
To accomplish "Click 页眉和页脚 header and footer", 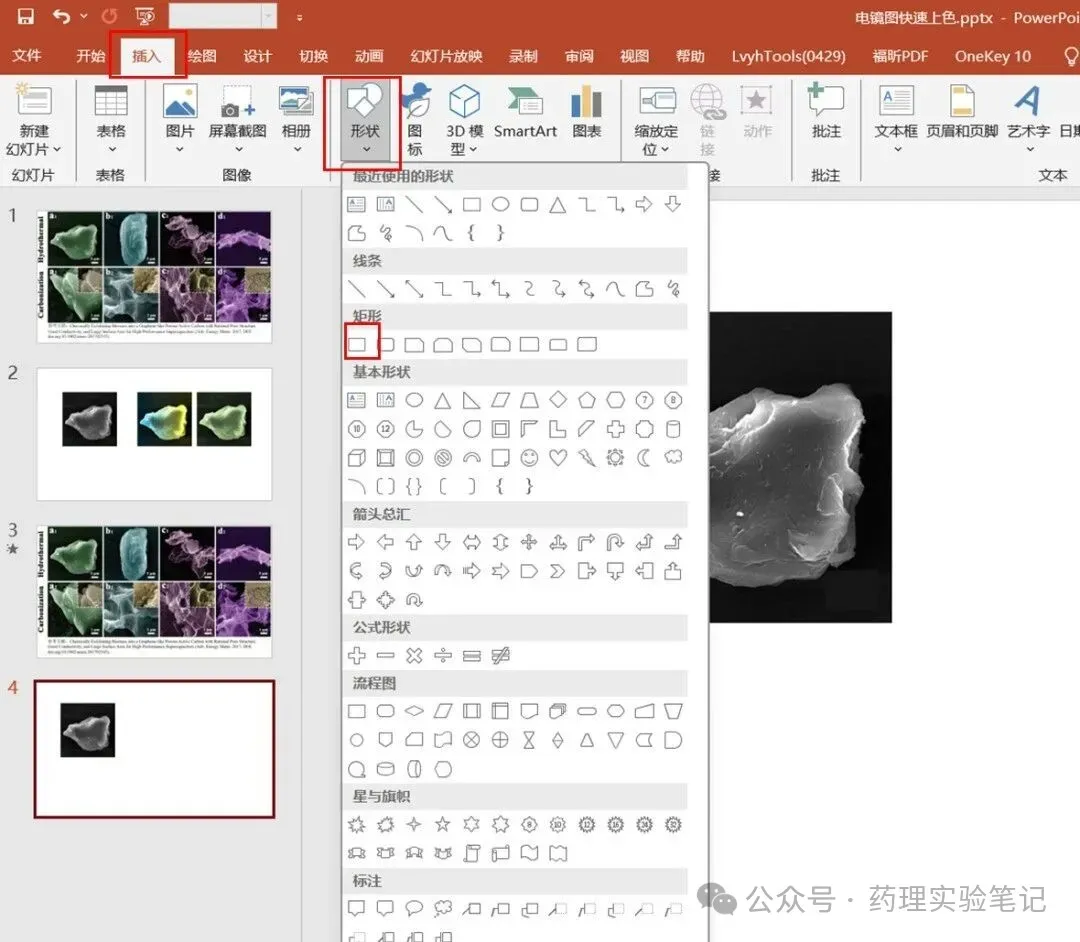I will tap(962, 113).
